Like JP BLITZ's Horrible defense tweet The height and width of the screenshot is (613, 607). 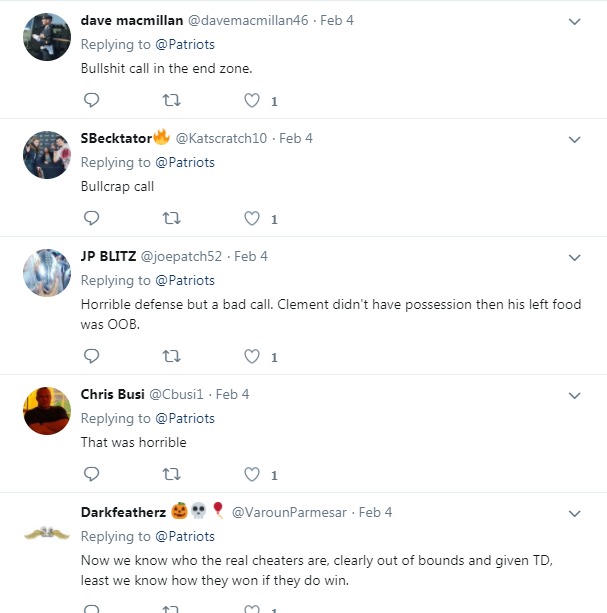(x=253, y=356)
